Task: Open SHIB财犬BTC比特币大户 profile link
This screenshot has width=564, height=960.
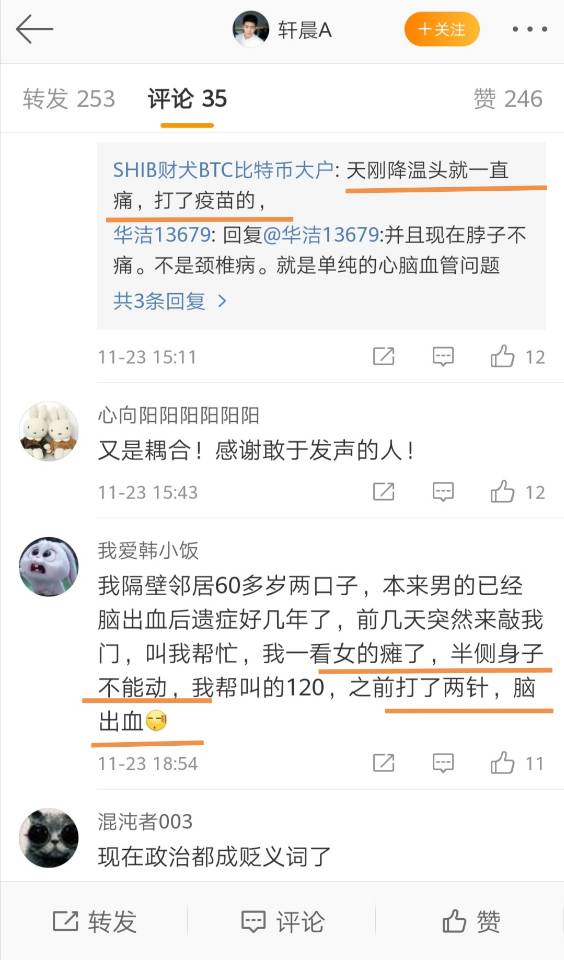Action: point(223,170)
